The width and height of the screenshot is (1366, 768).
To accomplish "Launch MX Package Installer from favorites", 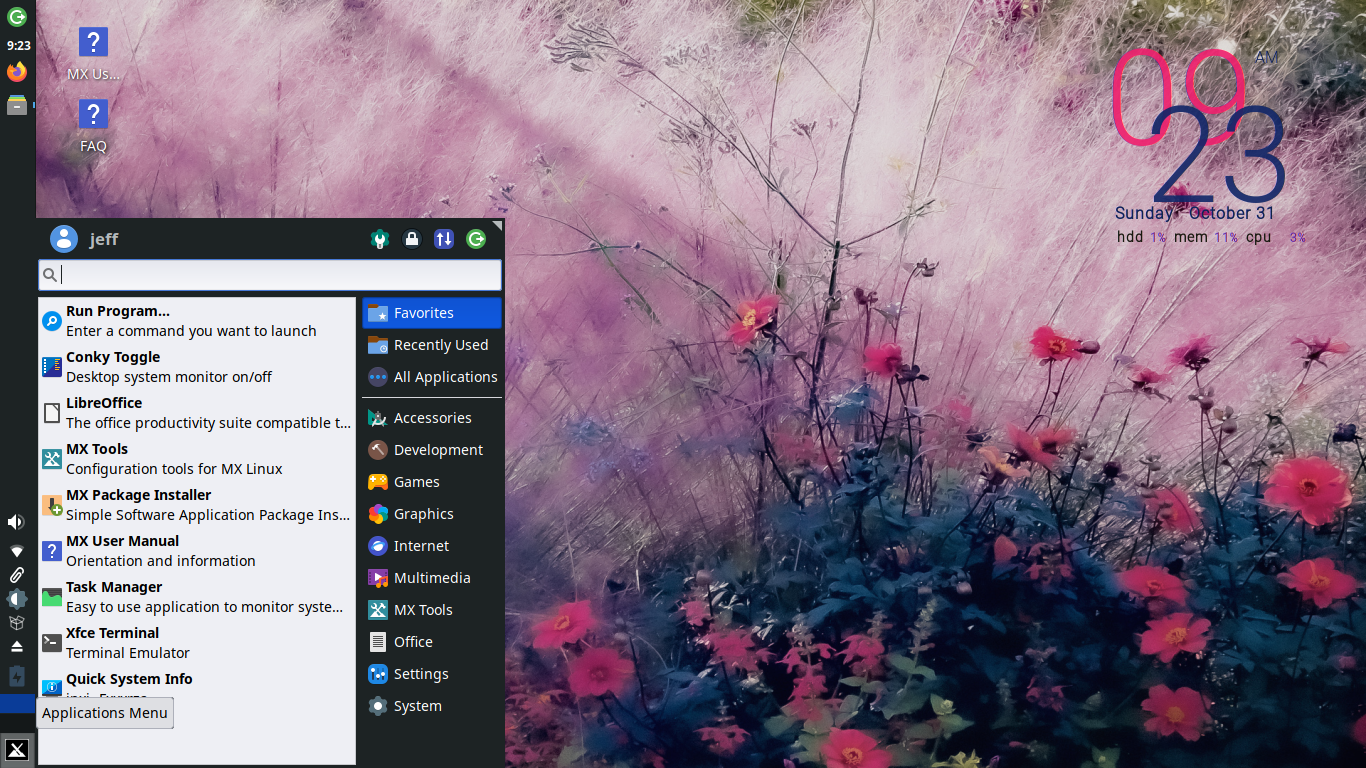I will (197, 505).
